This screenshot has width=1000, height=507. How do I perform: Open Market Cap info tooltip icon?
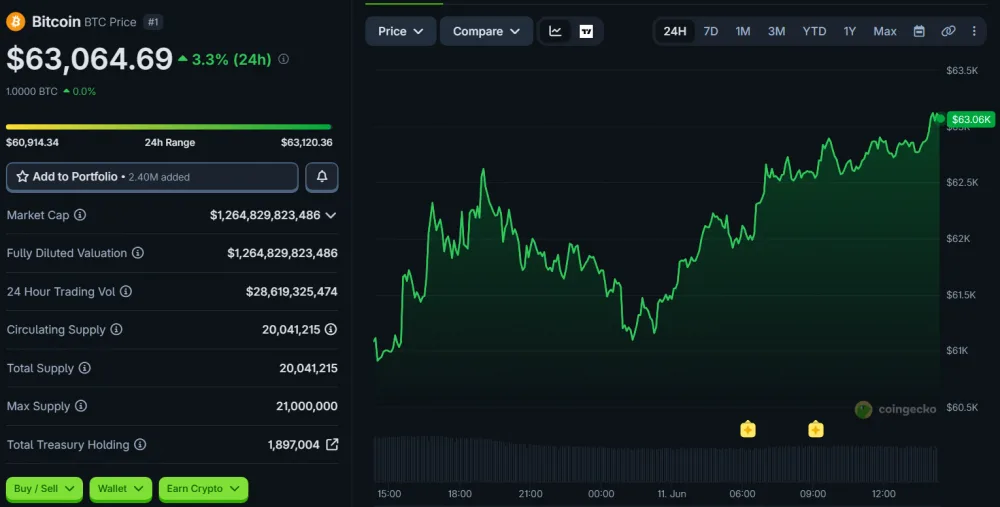tap(80, 215)
